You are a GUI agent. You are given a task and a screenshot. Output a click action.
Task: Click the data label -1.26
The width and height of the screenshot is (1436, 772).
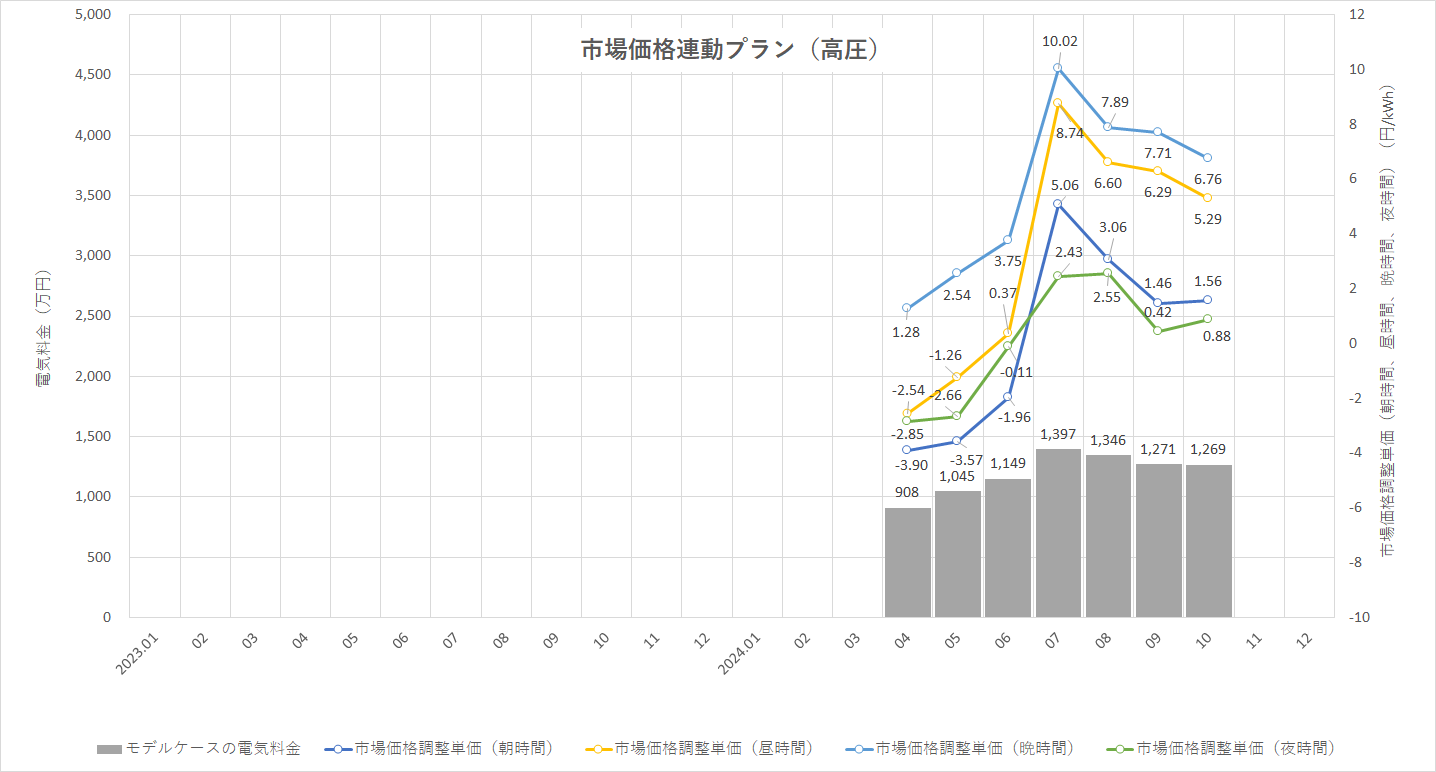click(x=945, y=355)
